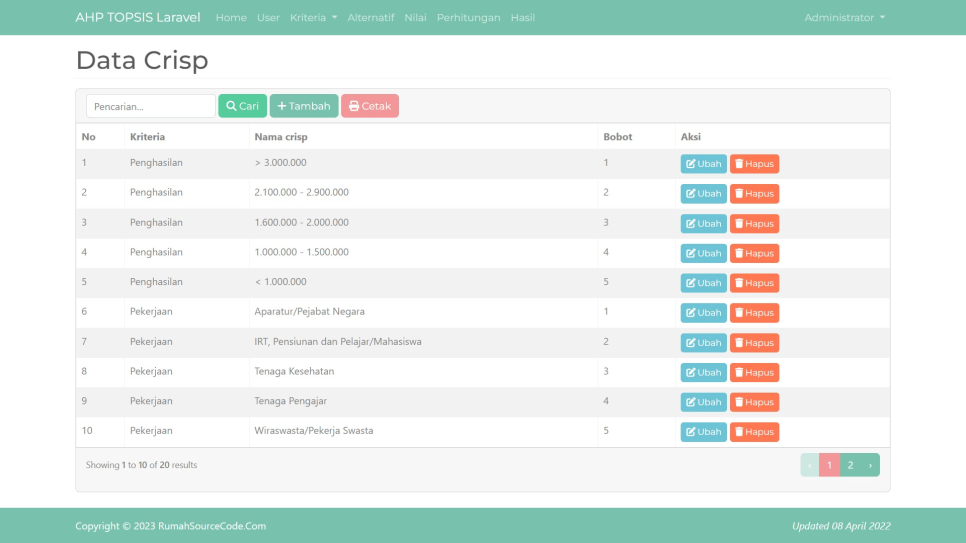The height and width of the screenshot is (543, 966).
Task: Expand the Kriteria dropdown menu
Action: click(314, 17)
